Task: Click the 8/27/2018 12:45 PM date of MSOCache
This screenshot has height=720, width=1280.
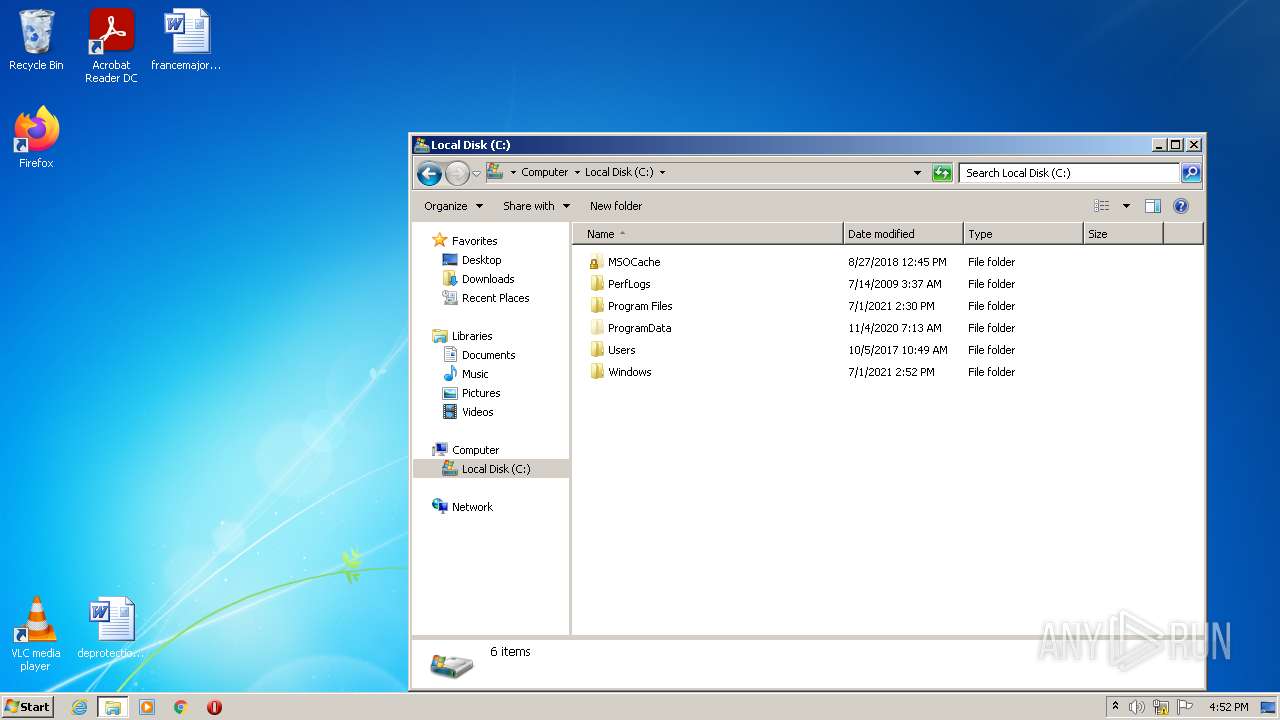Action: (x=897, y=262)
